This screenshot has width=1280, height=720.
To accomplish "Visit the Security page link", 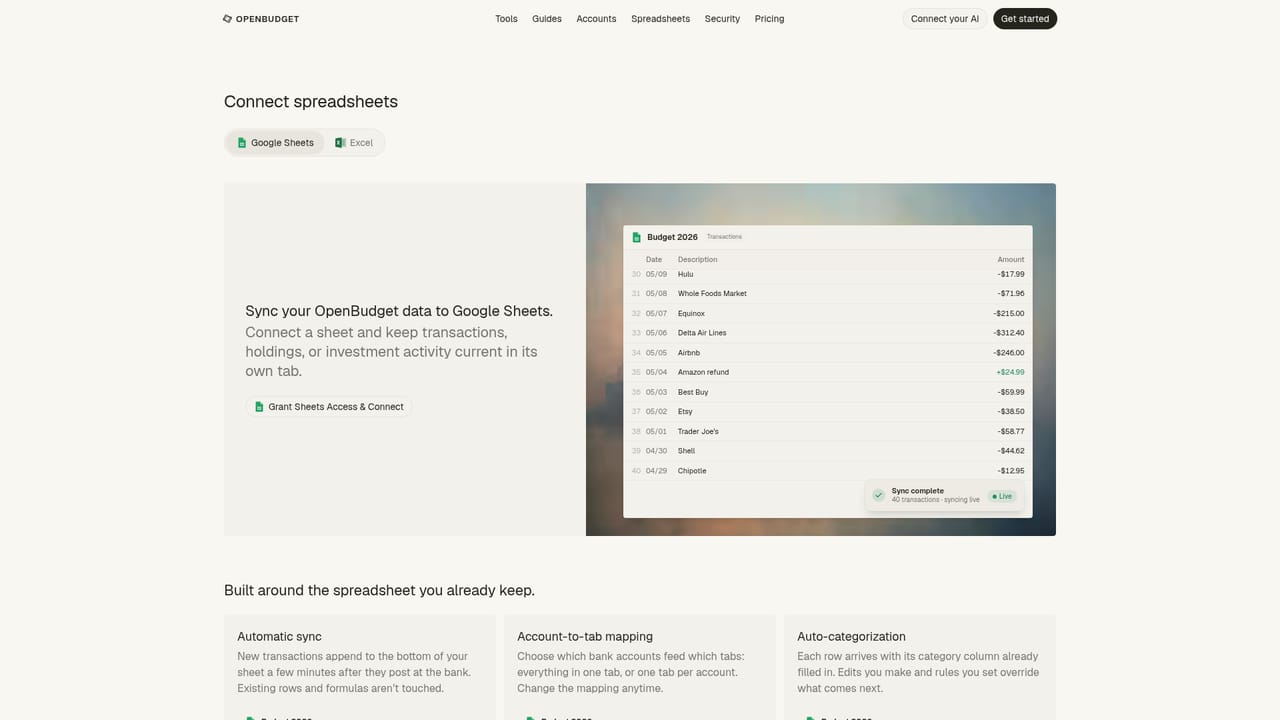I will coord(722,19).
